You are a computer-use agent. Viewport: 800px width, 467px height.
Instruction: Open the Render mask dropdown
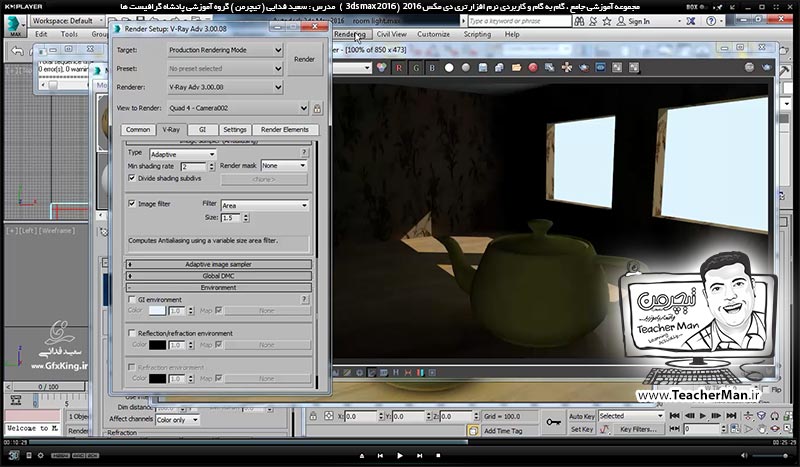284,165
